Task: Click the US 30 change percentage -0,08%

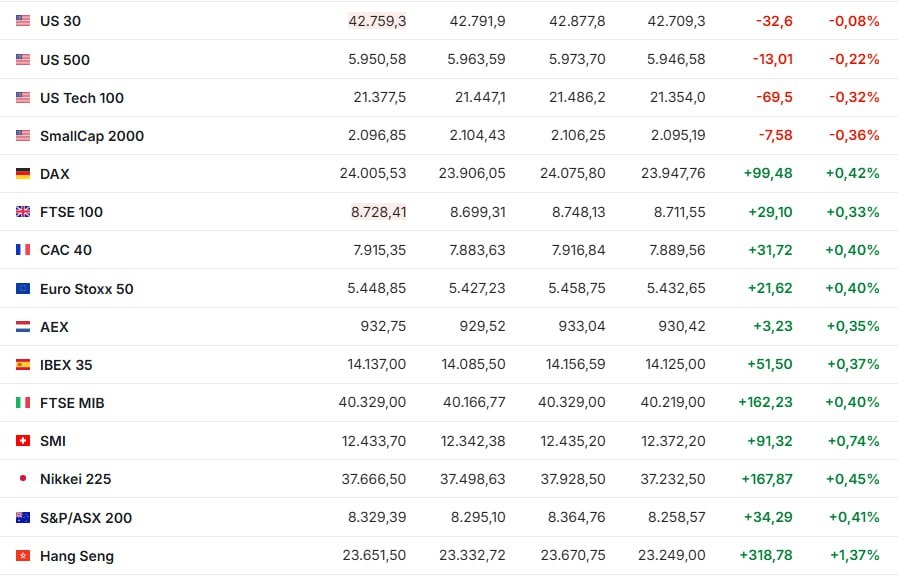Action: (x=854, y=21)
